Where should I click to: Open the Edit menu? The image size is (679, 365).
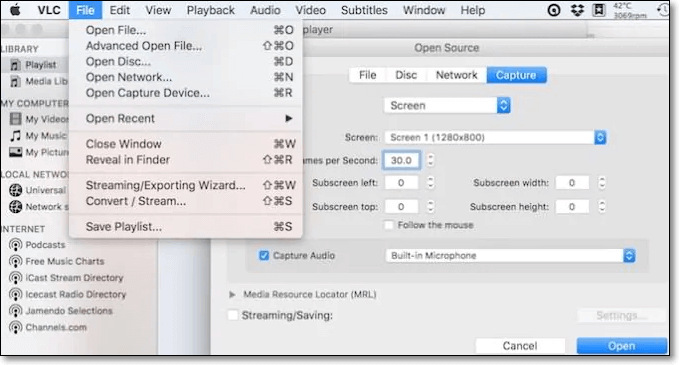[120, 10]
